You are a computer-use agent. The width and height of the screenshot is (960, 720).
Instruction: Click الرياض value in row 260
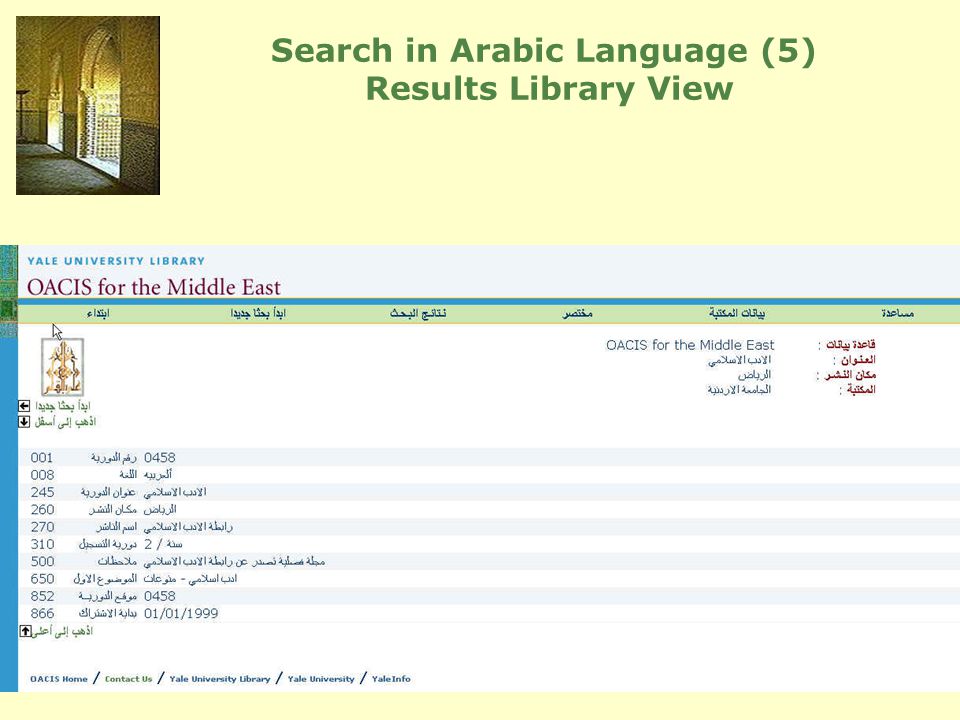160,509
